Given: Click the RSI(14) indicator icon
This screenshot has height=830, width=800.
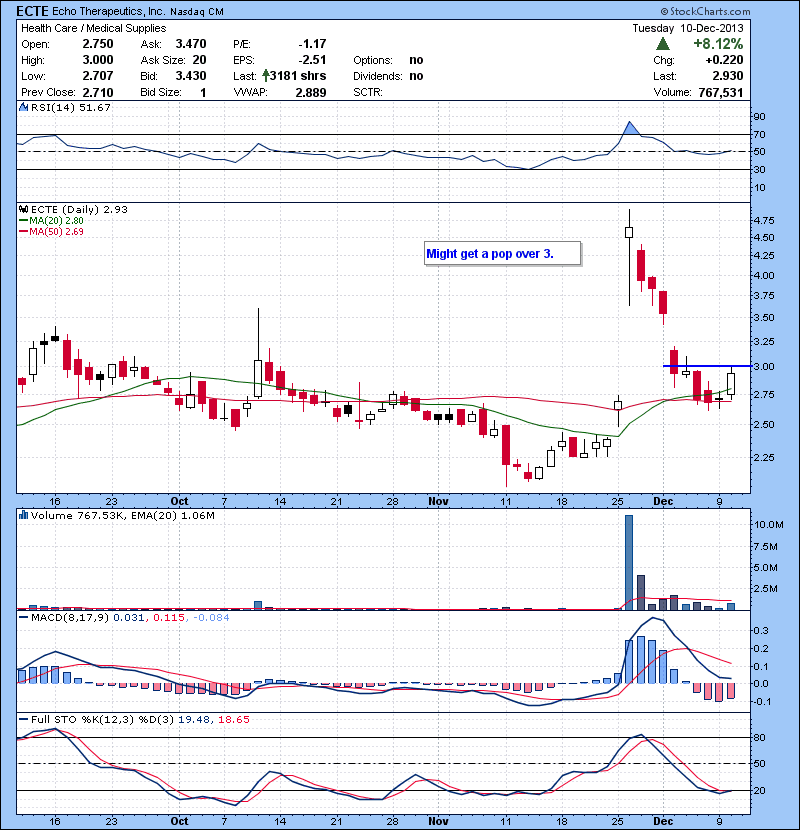Looking at the screenshot, I should [x=23, y=107].
